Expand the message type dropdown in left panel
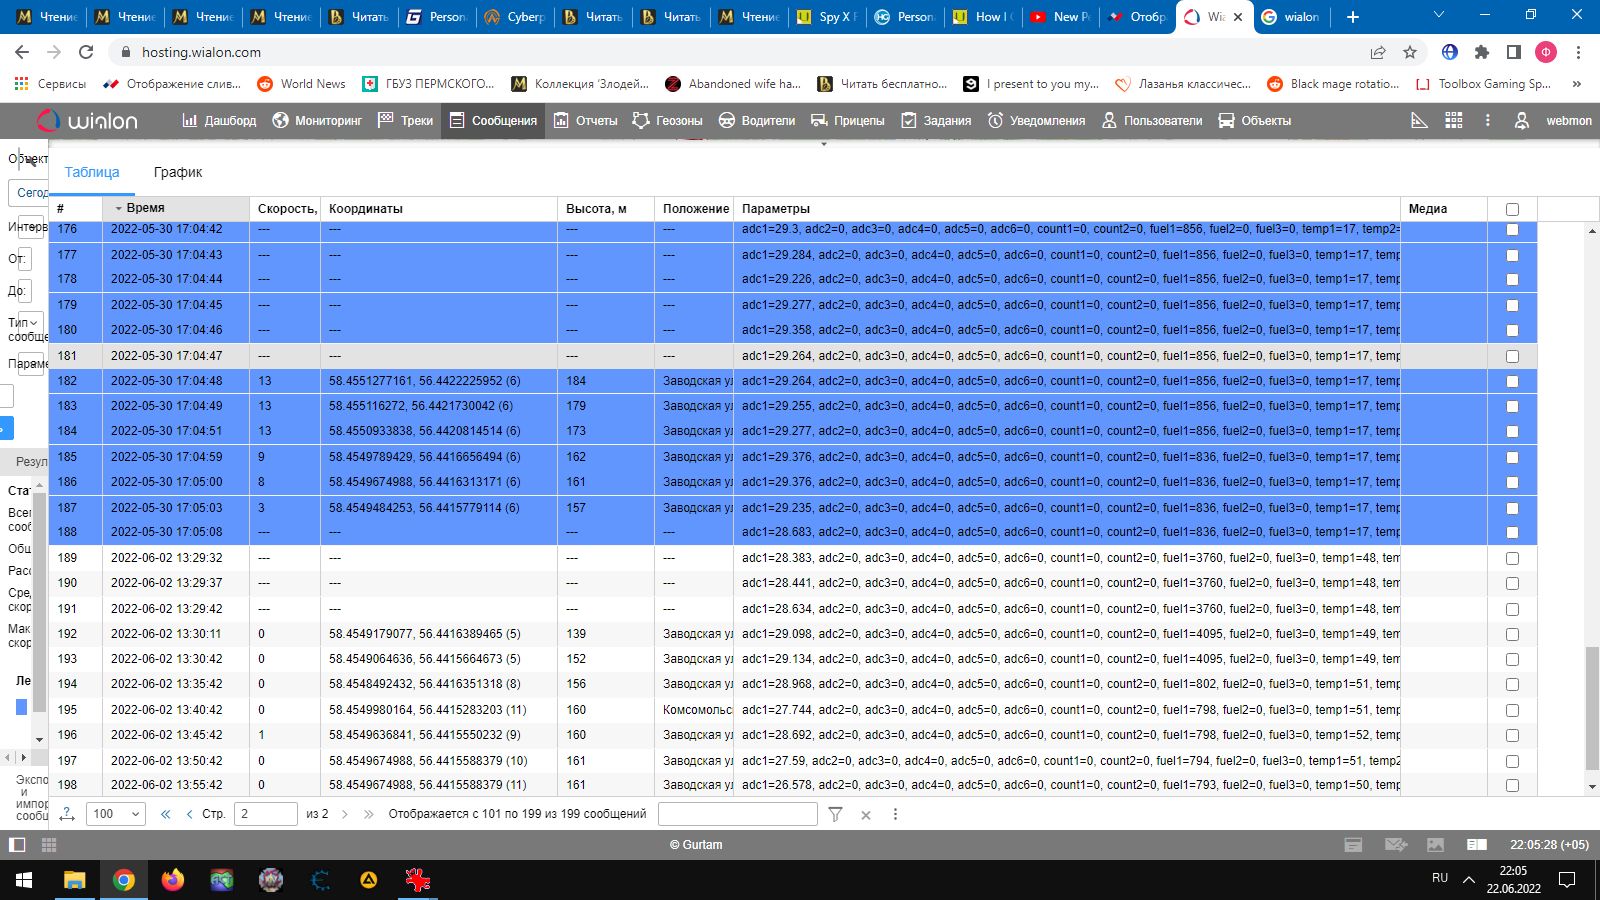This screenshot has height=900, width=1600. [31, 323]
